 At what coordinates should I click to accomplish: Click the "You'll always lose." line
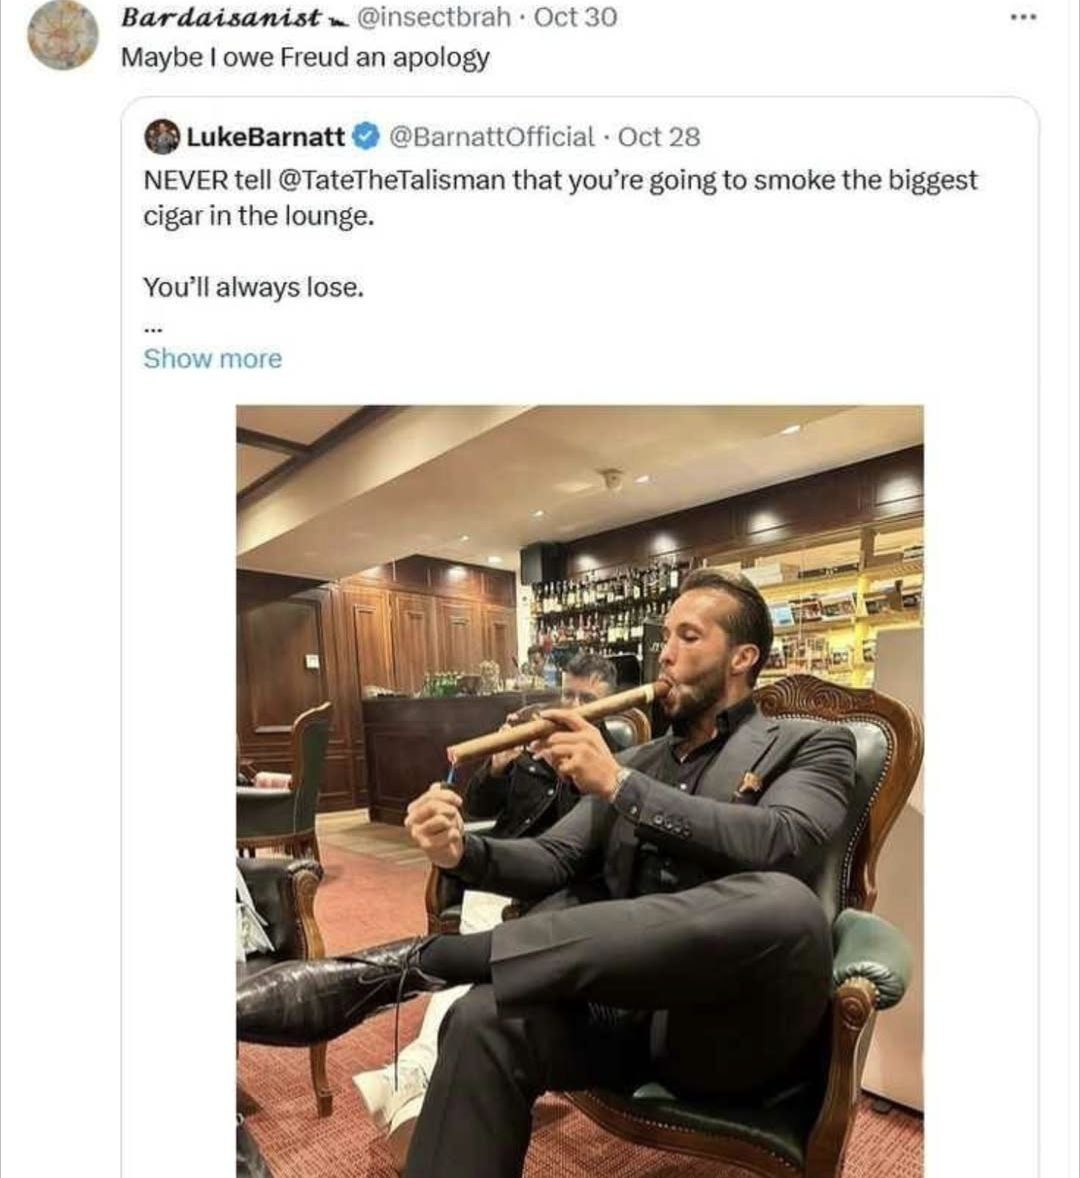pos(253,287)
